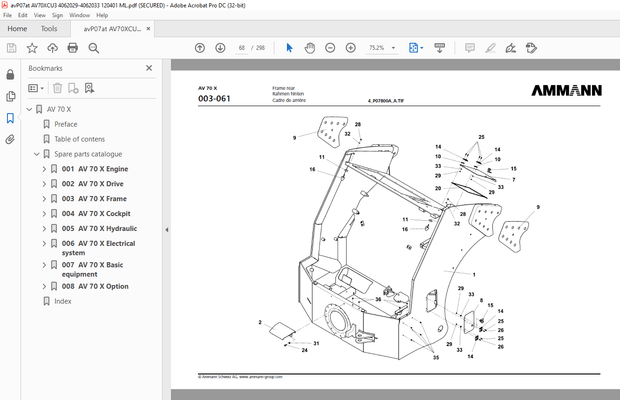620x400 pixels.
Task: Expand the 006 AV 70 X Electrical system bookmark
Action: coord(44,243)
